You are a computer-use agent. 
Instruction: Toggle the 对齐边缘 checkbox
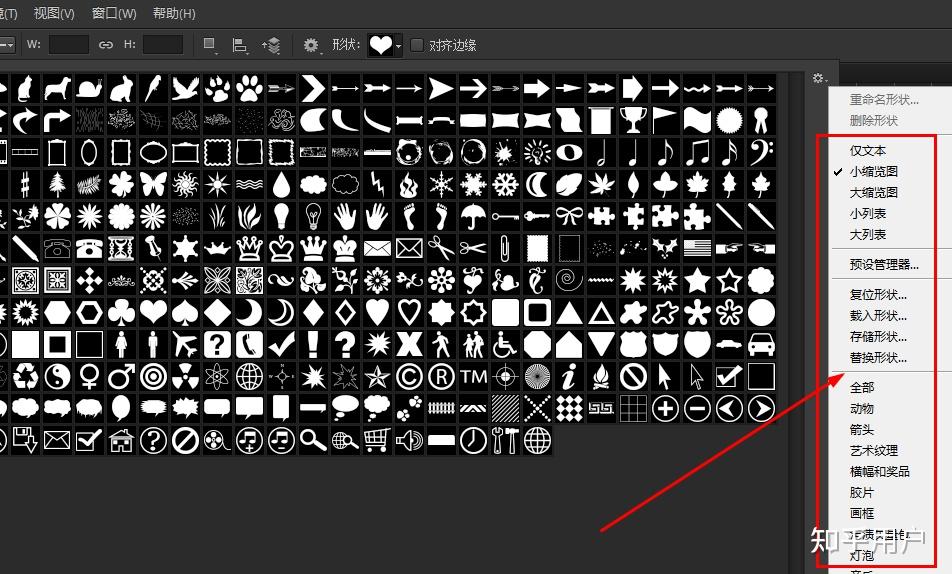coord(416,45)
